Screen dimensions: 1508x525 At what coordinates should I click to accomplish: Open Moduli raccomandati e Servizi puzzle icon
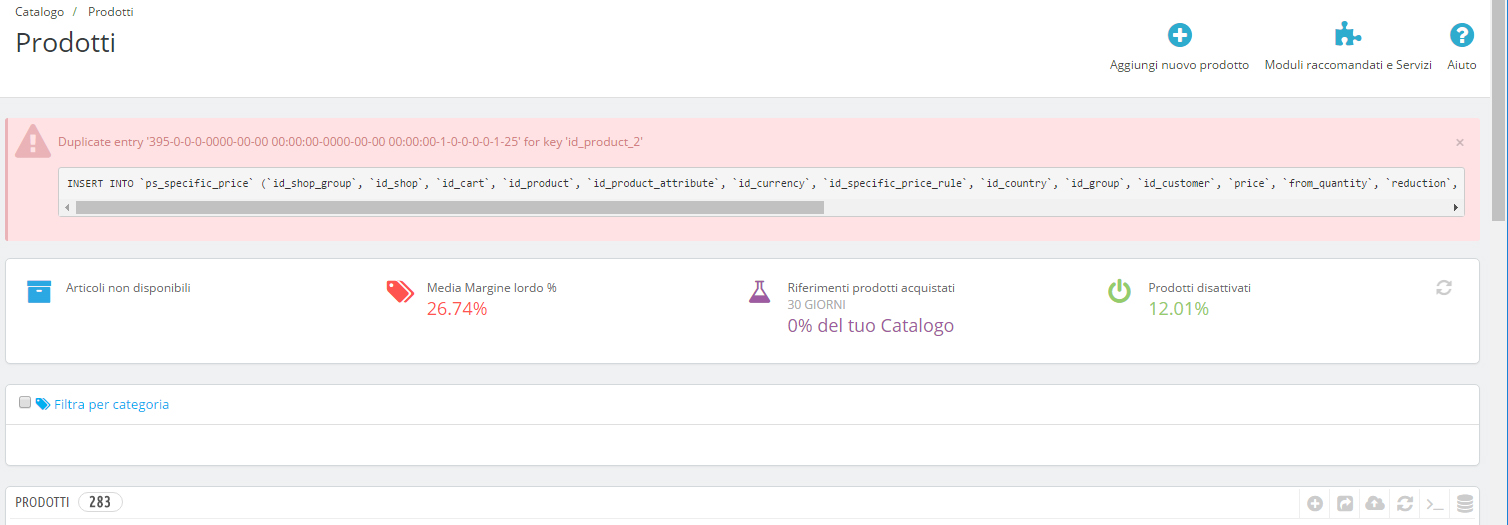[1348, 36]
